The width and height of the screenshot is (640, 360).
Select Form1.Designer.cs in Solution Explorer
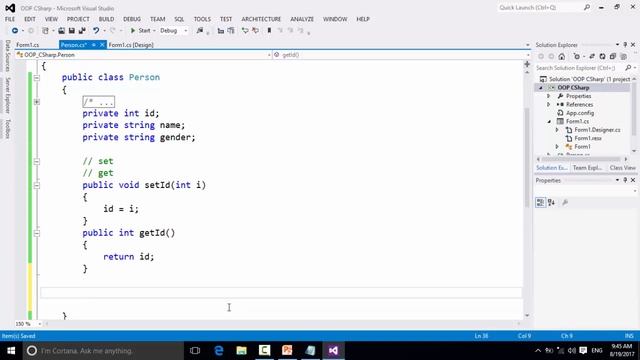click(x=597, y=130)
